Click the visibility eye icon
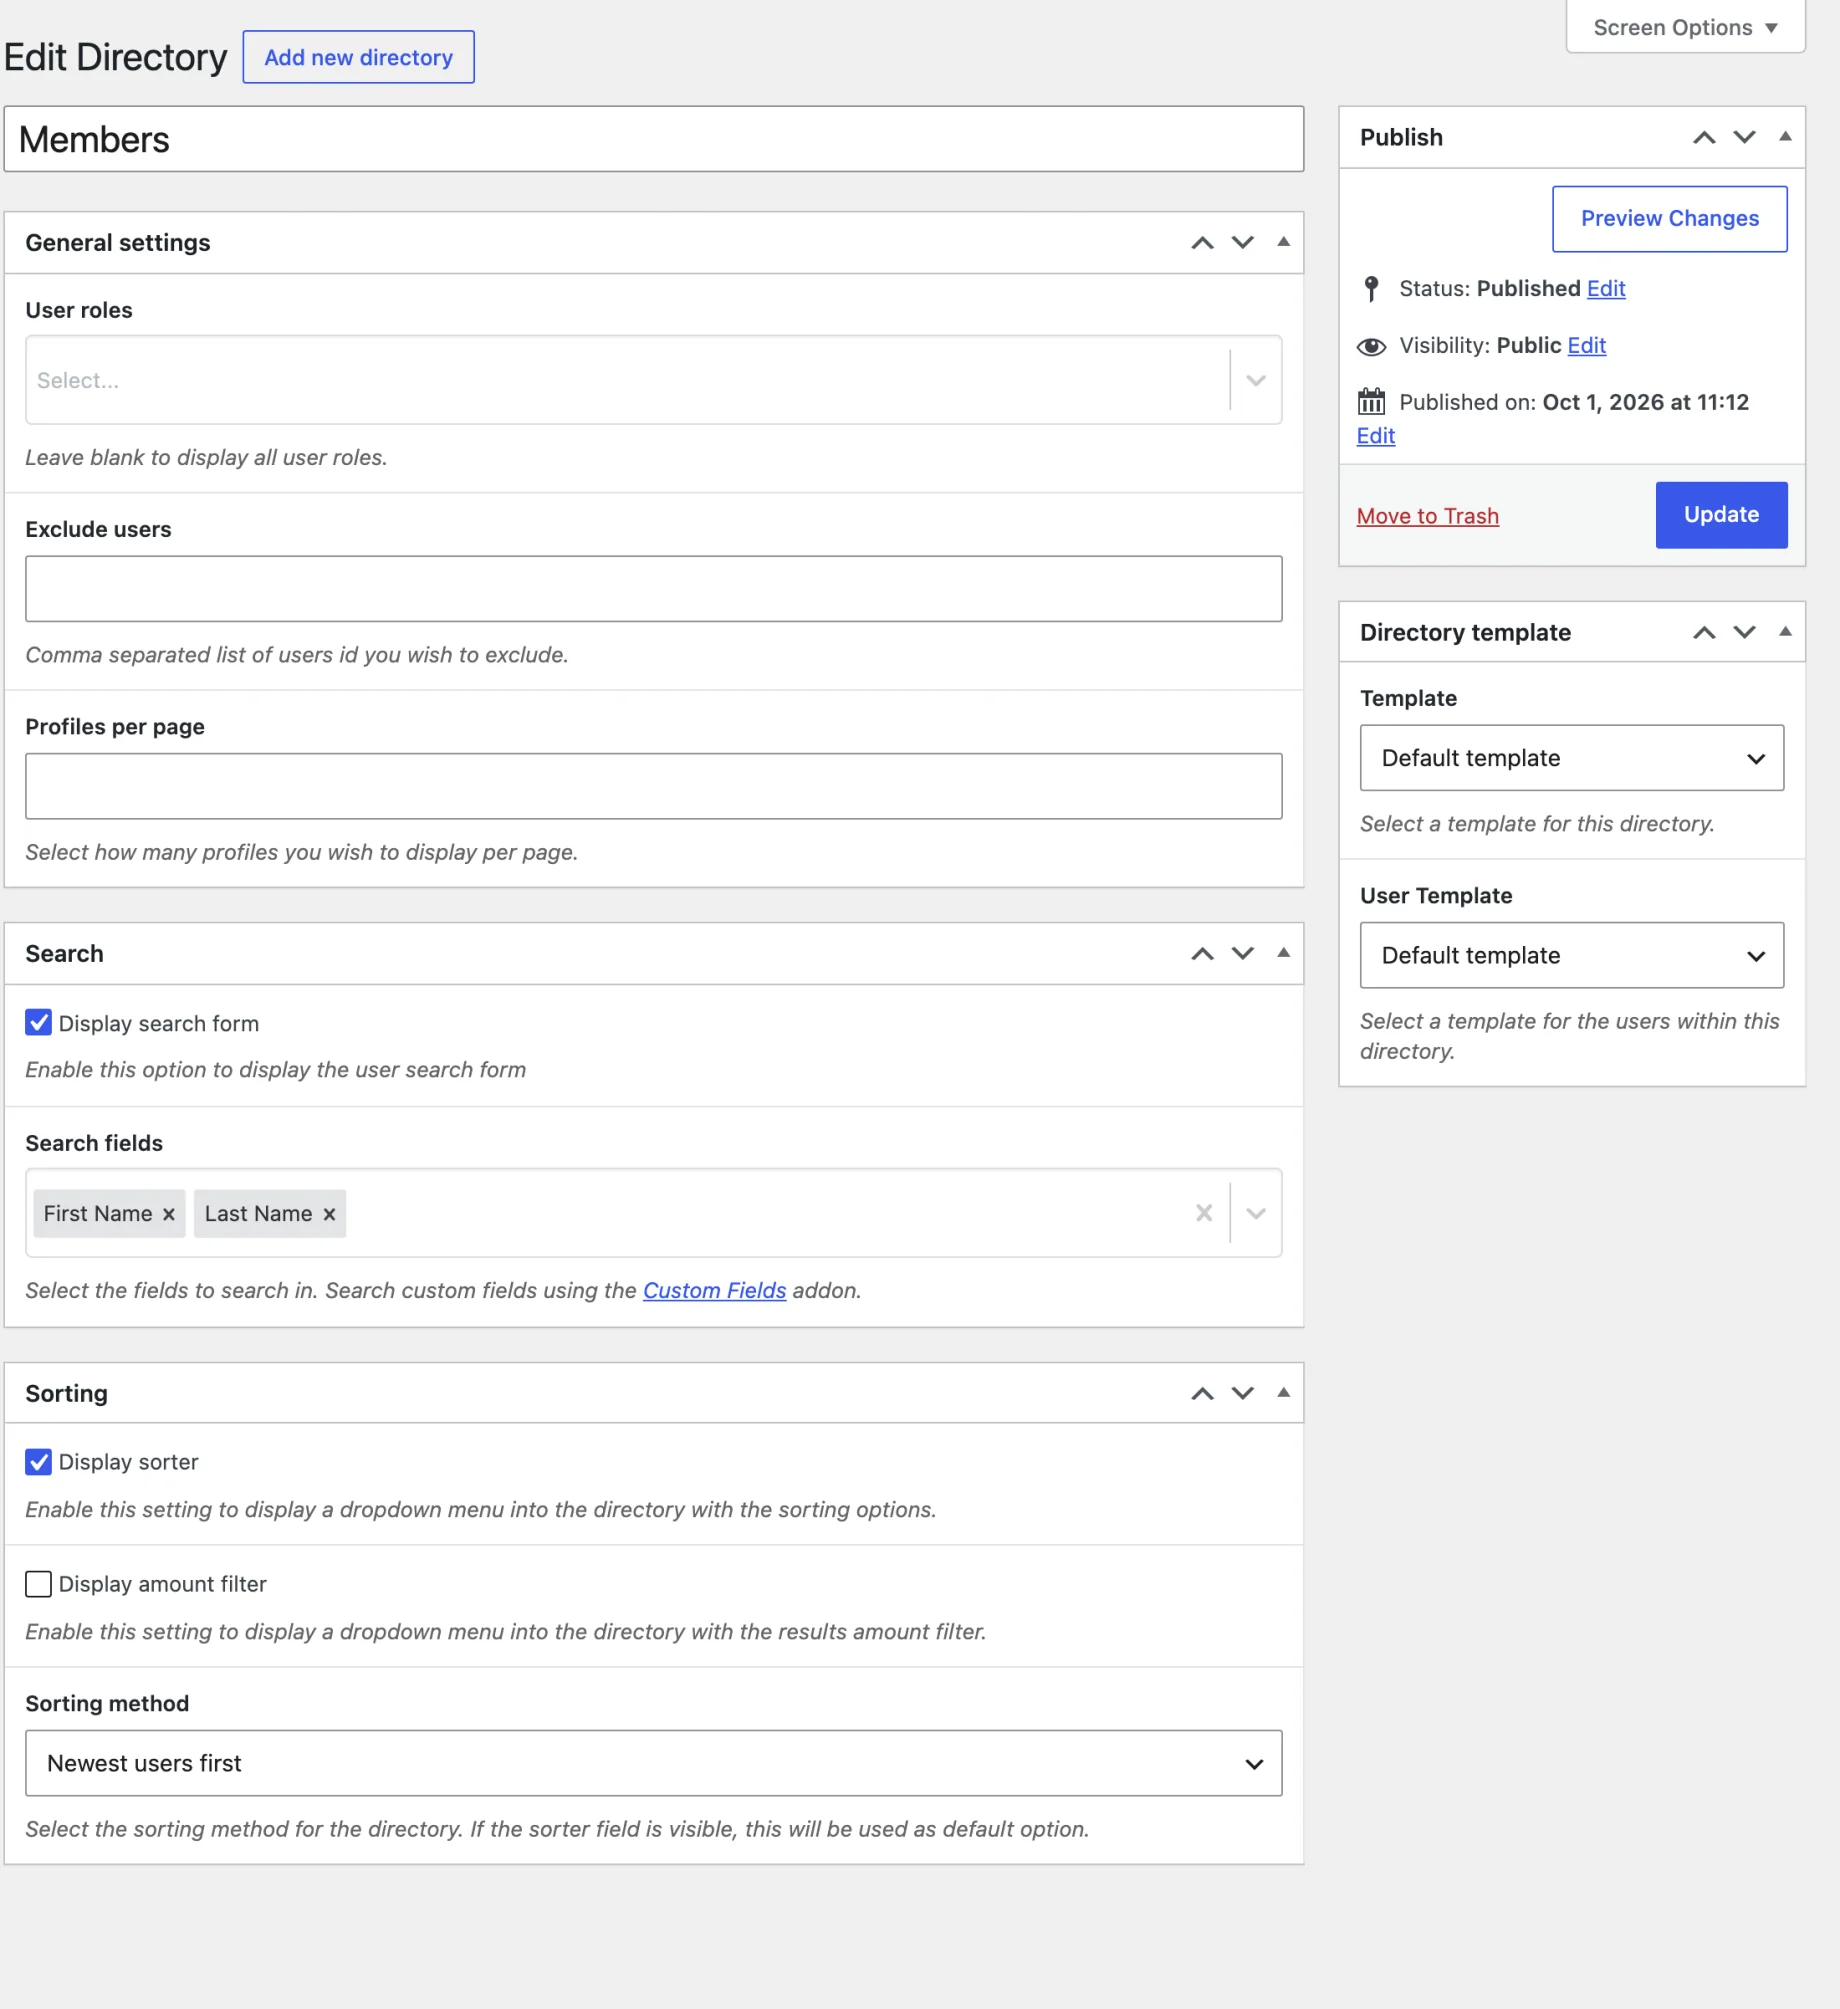This screenshot has height=2009, width=1840. 1372,346
